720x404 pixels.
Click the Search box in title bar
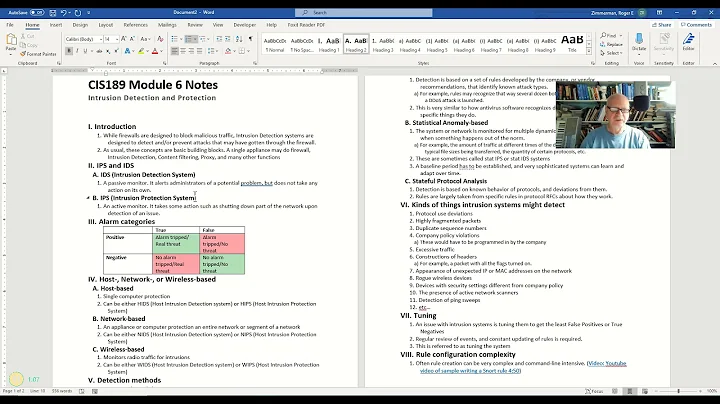[x=364, y=13]
